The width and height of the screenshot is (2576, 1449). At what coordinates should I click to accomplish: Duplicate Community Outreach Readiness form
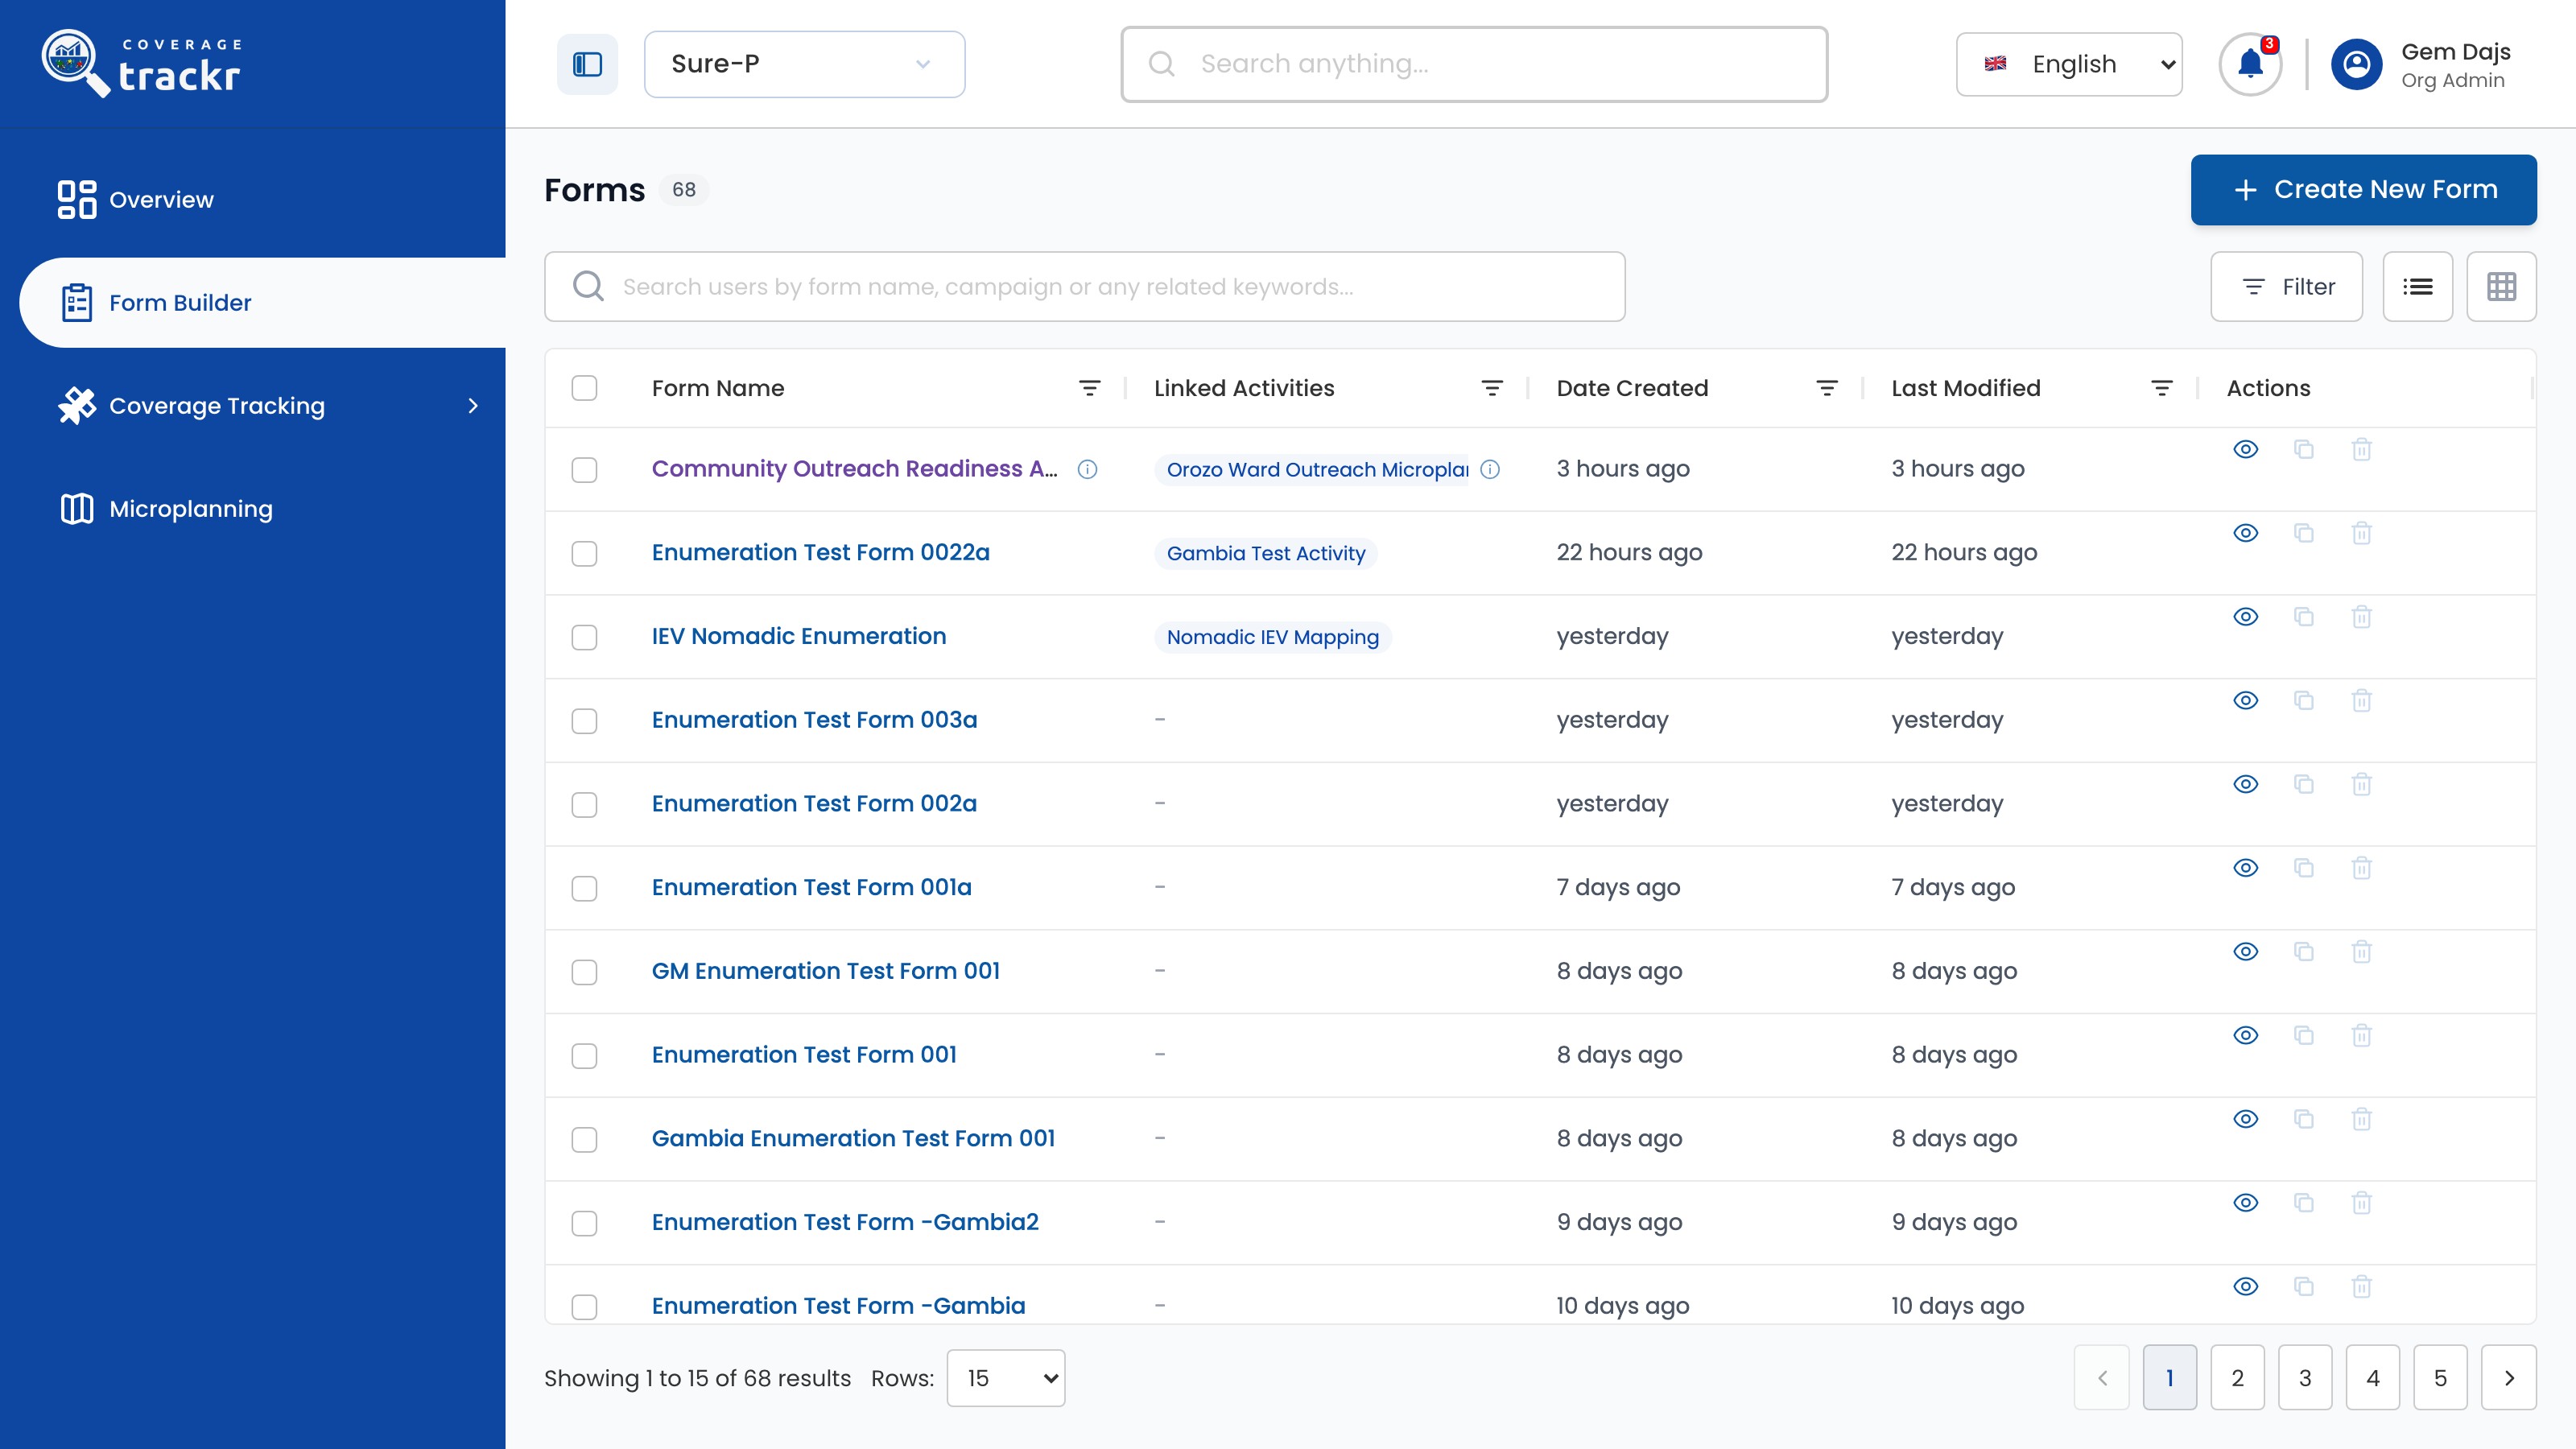click(2304, 449)
